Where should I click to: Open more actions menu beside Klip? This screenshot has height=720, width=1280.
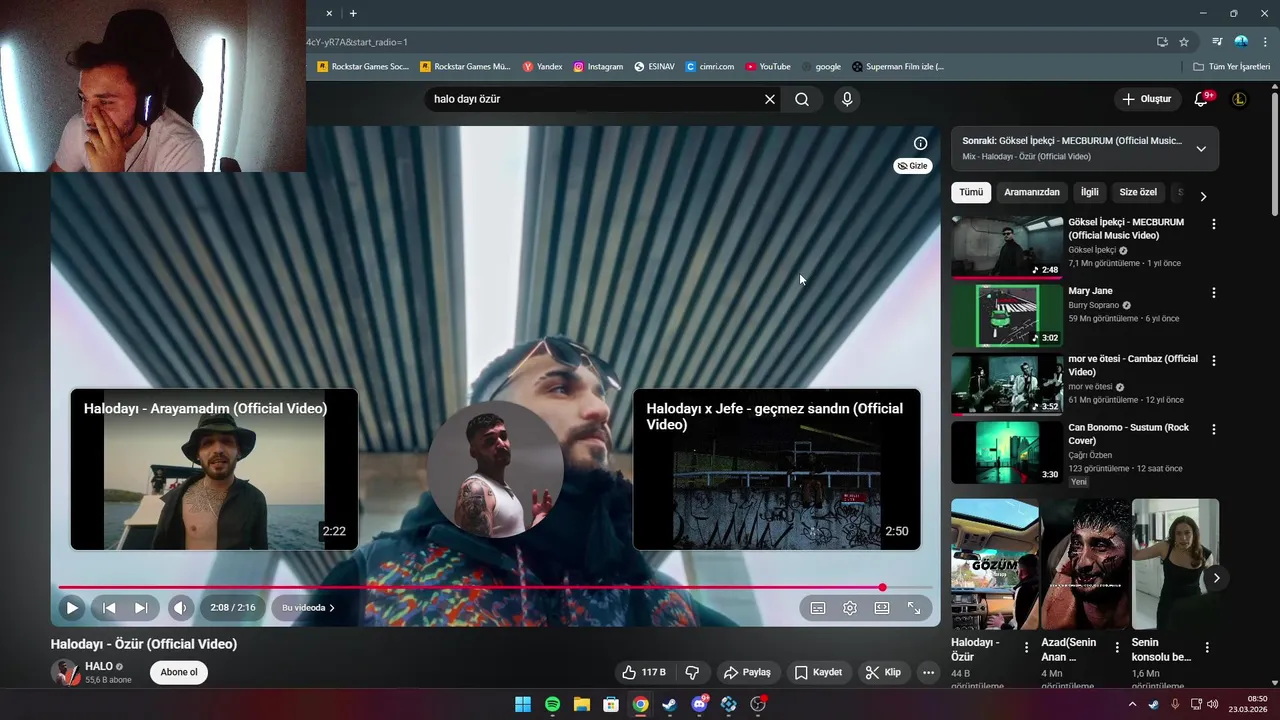[x=928, y=672]
